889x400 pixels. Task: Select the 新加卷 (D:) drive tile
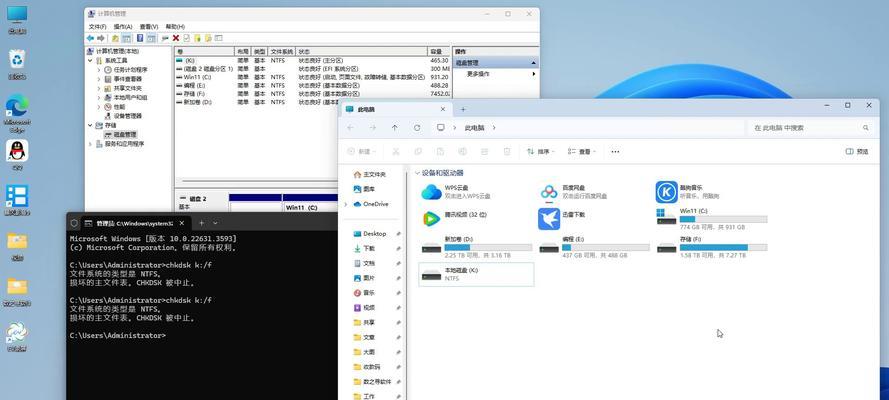pyautogui.click(x=477, y=248)
